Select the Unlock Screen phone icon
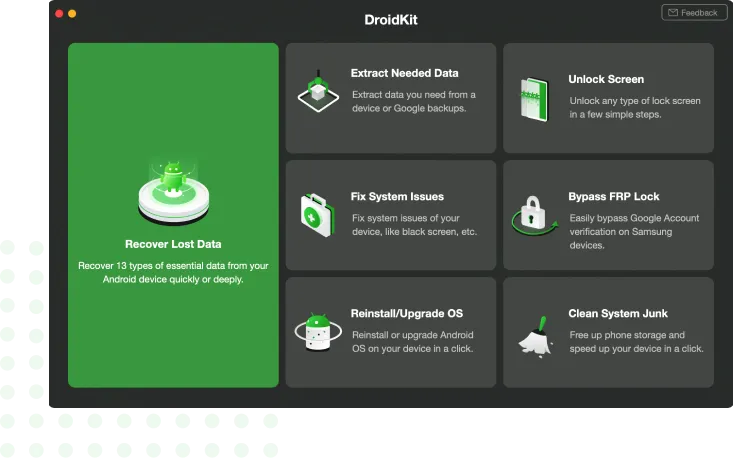 point(535,98)
